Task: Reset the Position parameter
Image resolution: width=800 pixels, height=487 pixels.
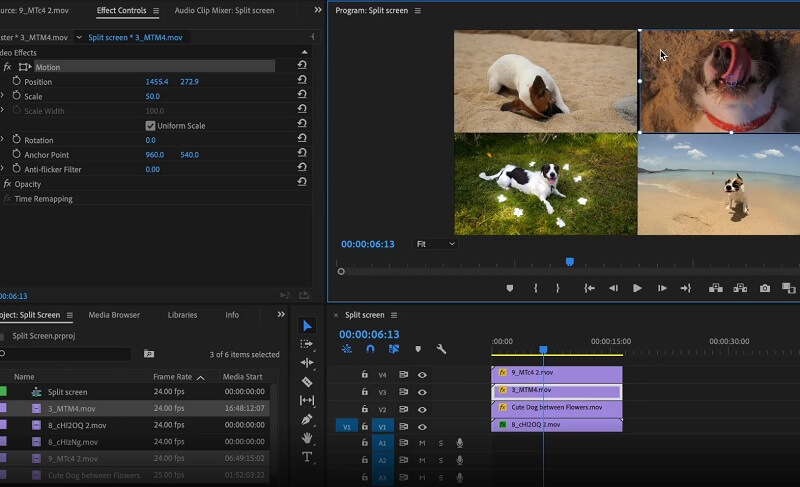Action: point(302,80)
